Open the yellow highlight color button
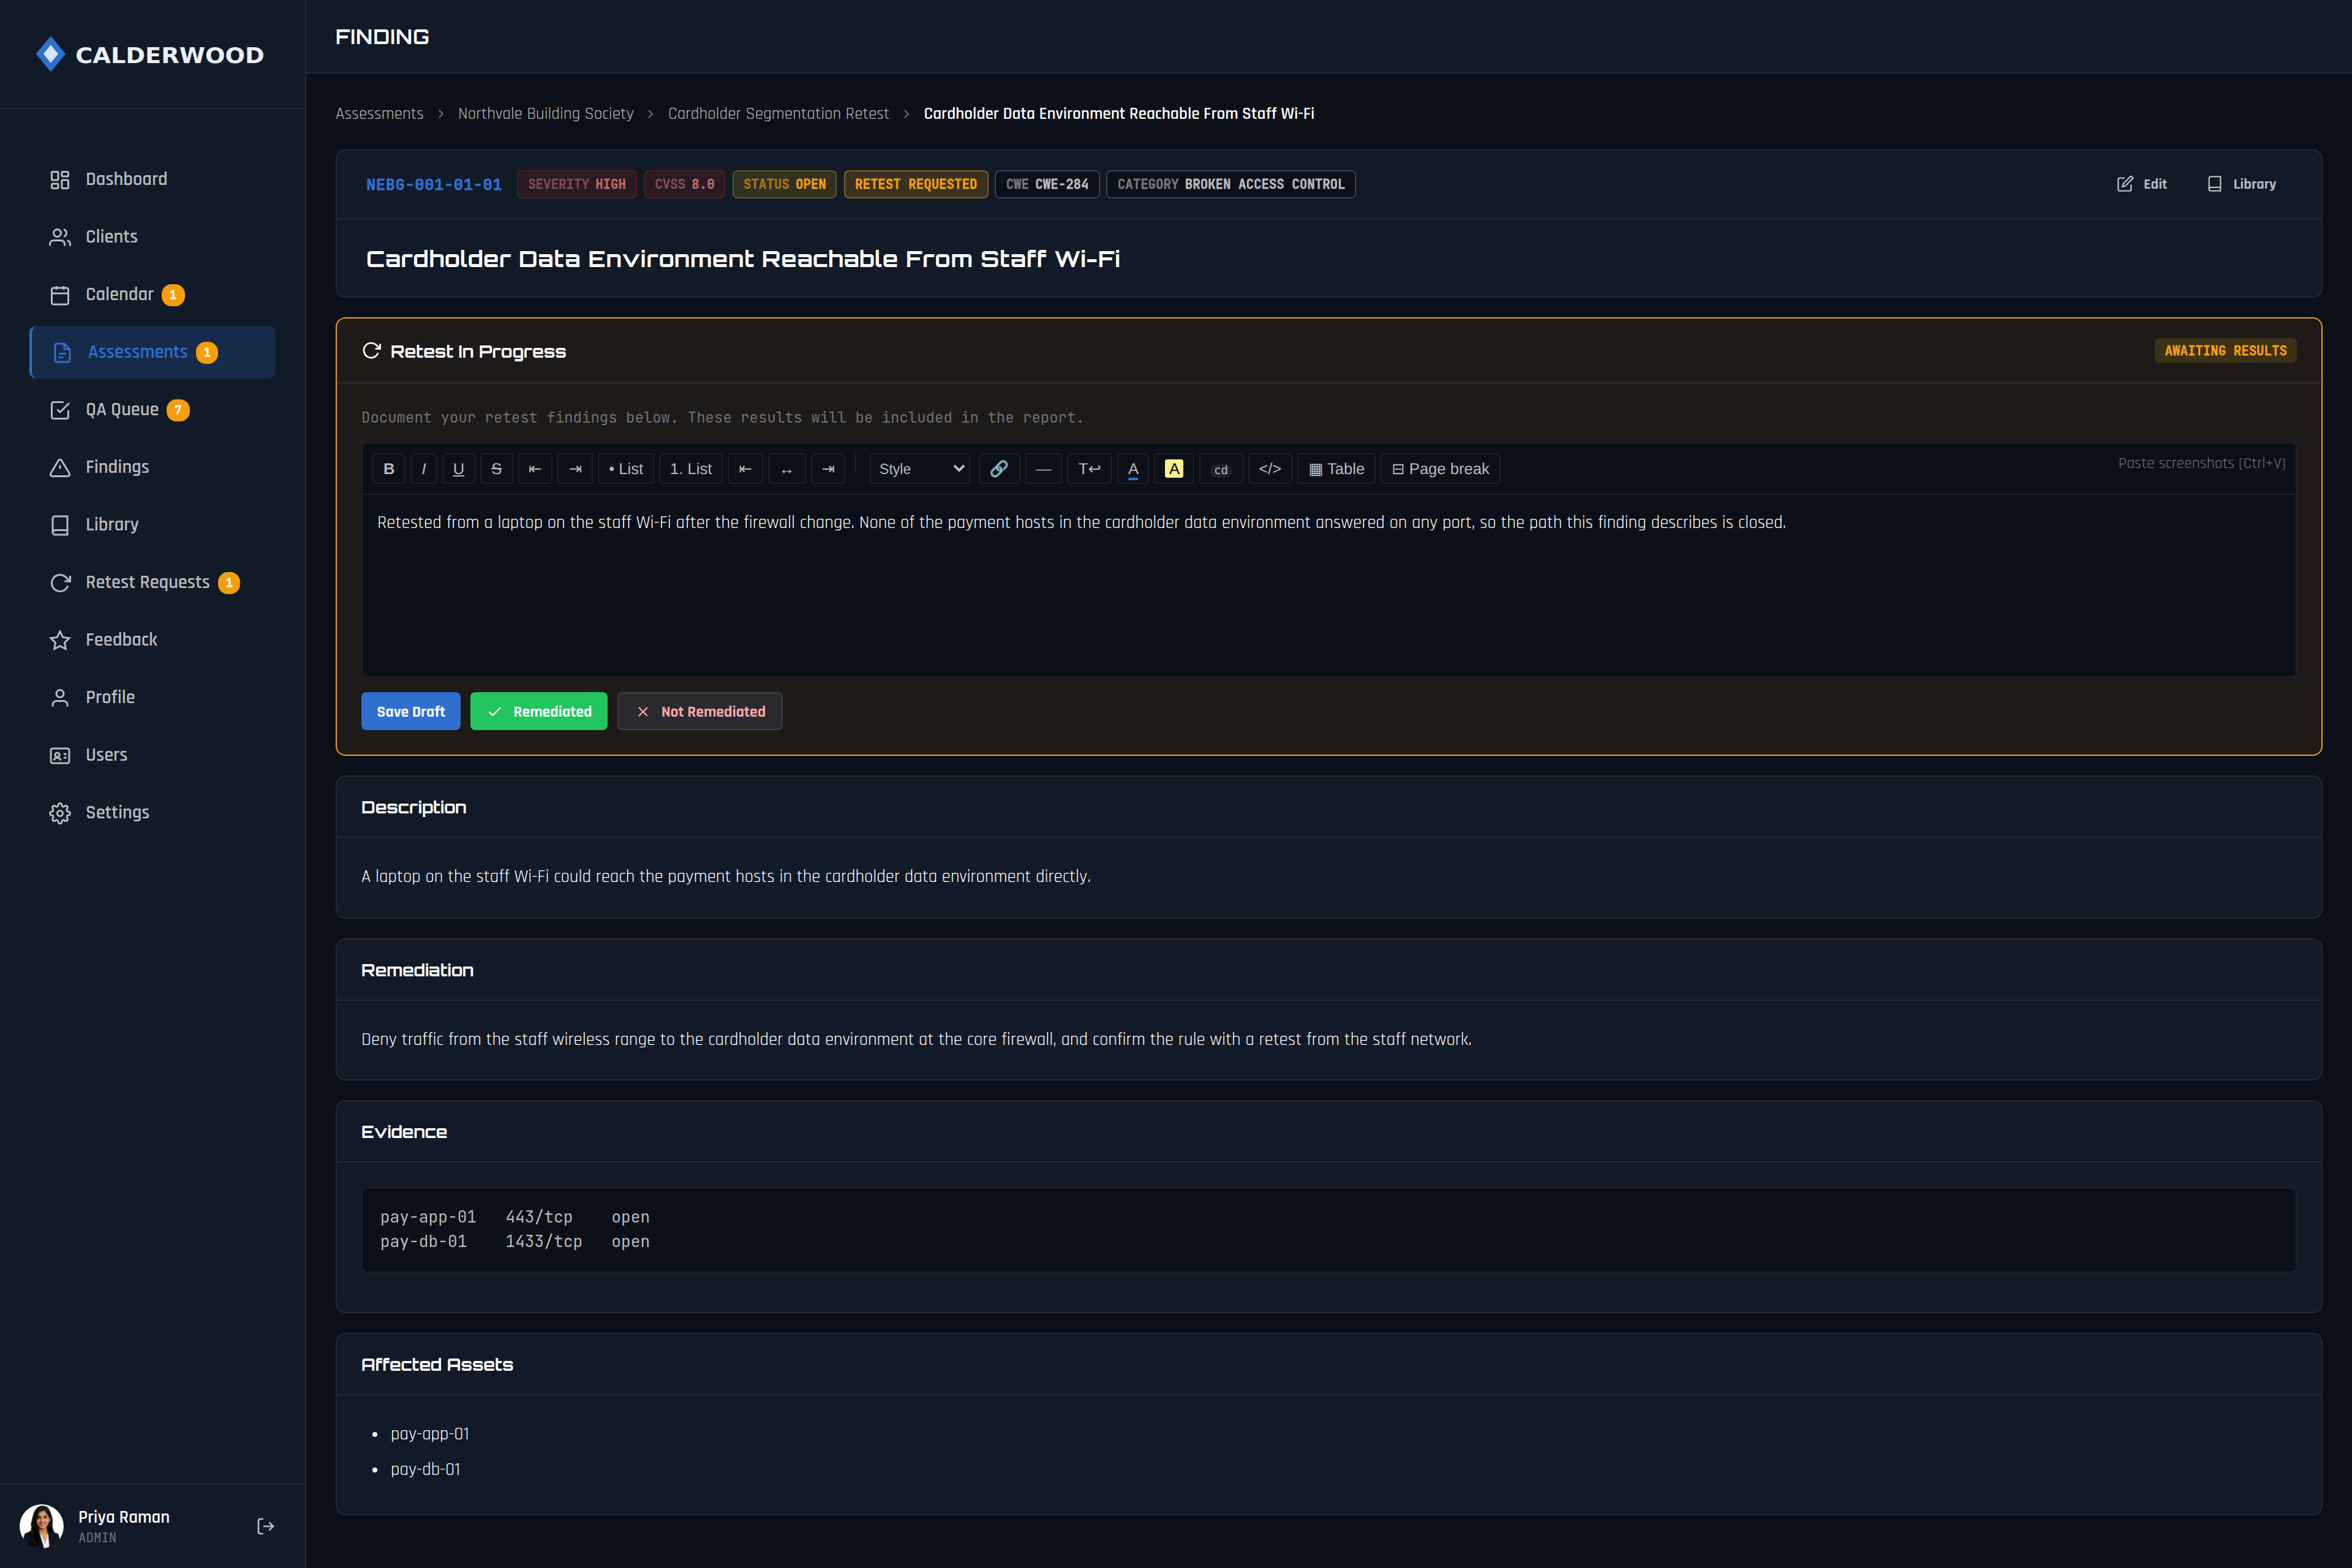 tap(1174, 469)
